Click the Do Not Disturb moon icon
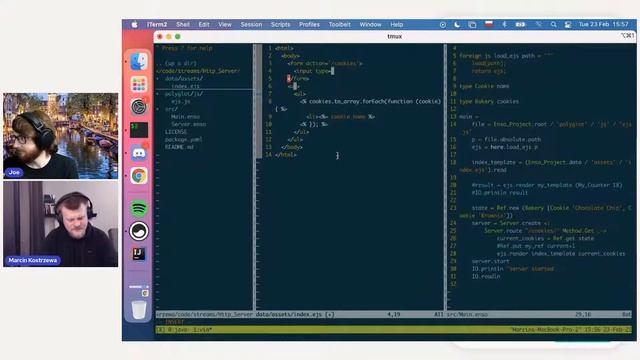Screen dimensions: 640x360 [457, 24]
